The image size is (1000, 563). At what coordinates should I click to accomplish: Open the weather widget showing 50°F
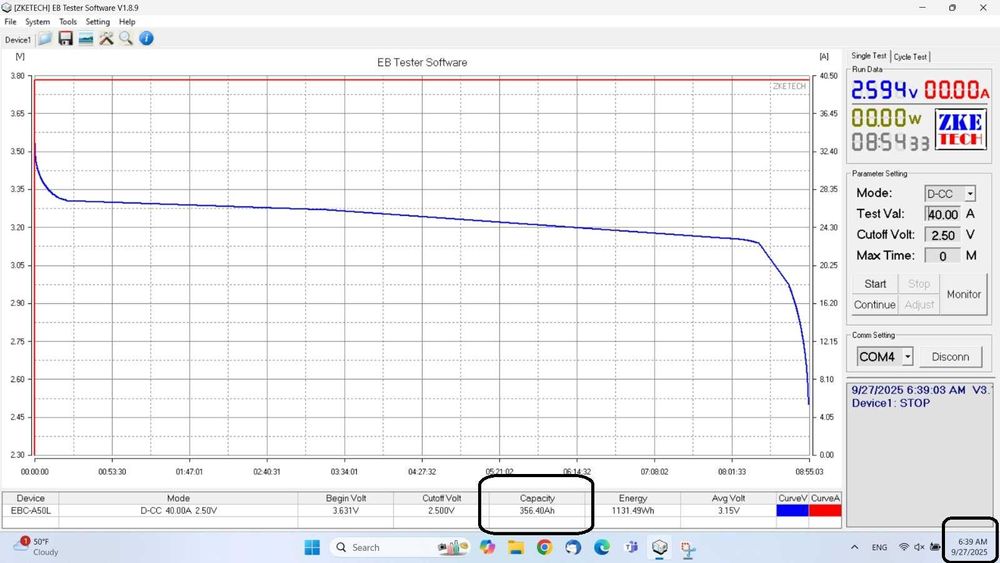pyautogui.click(x=36, y=546)
